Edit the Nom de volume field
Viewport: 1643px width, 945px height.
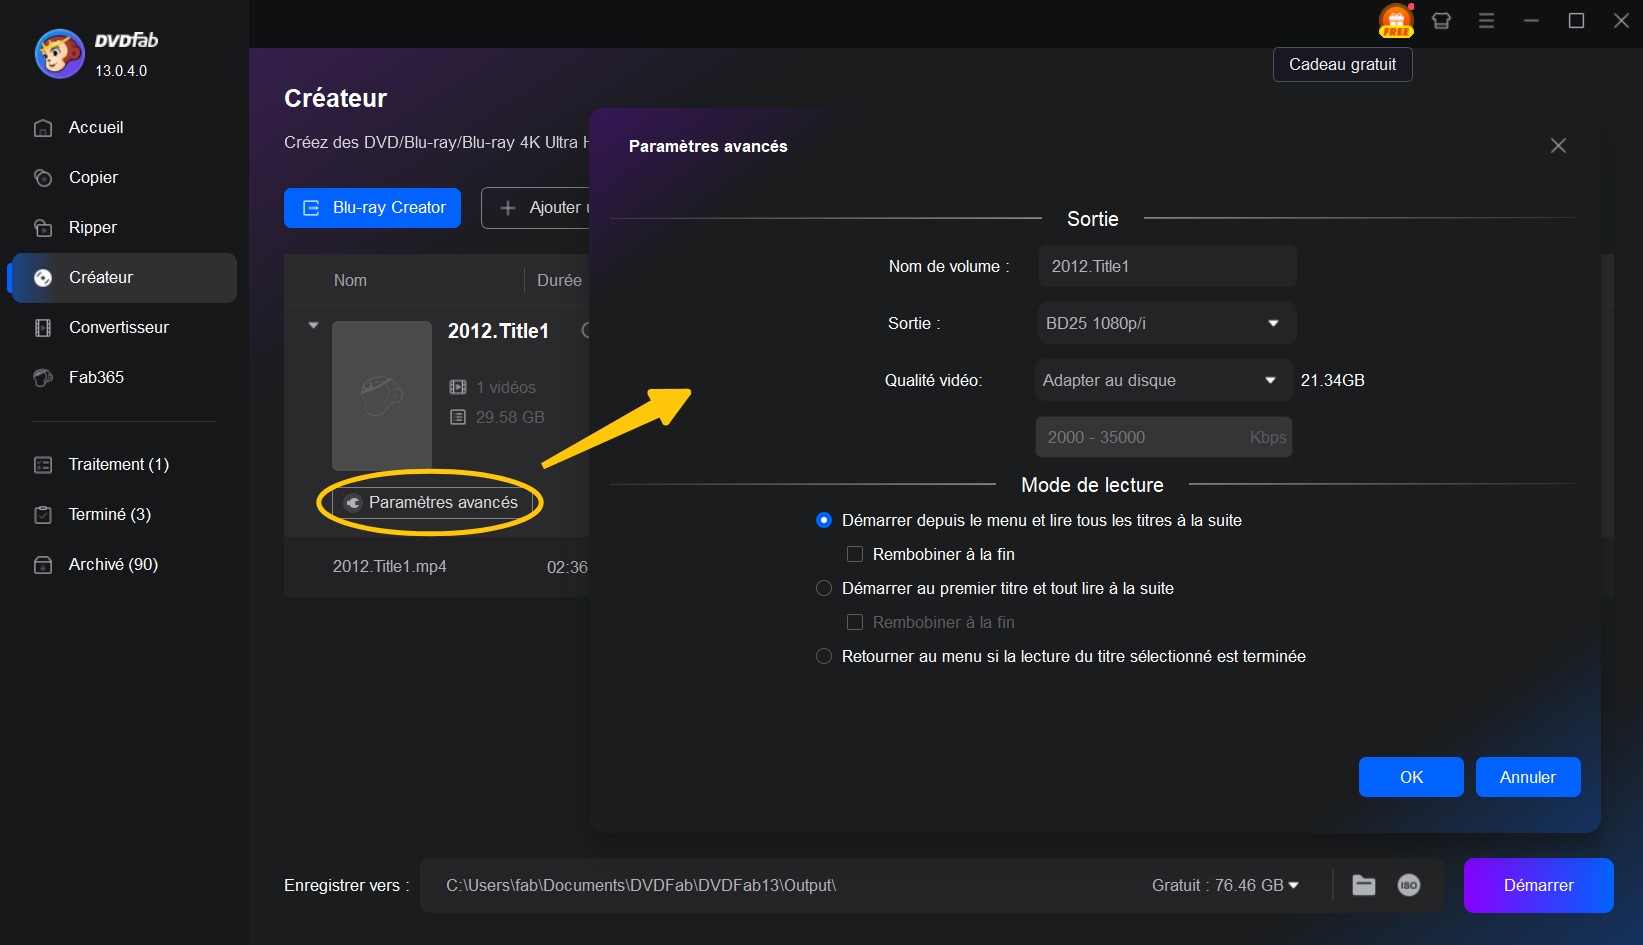[1166, 266]
